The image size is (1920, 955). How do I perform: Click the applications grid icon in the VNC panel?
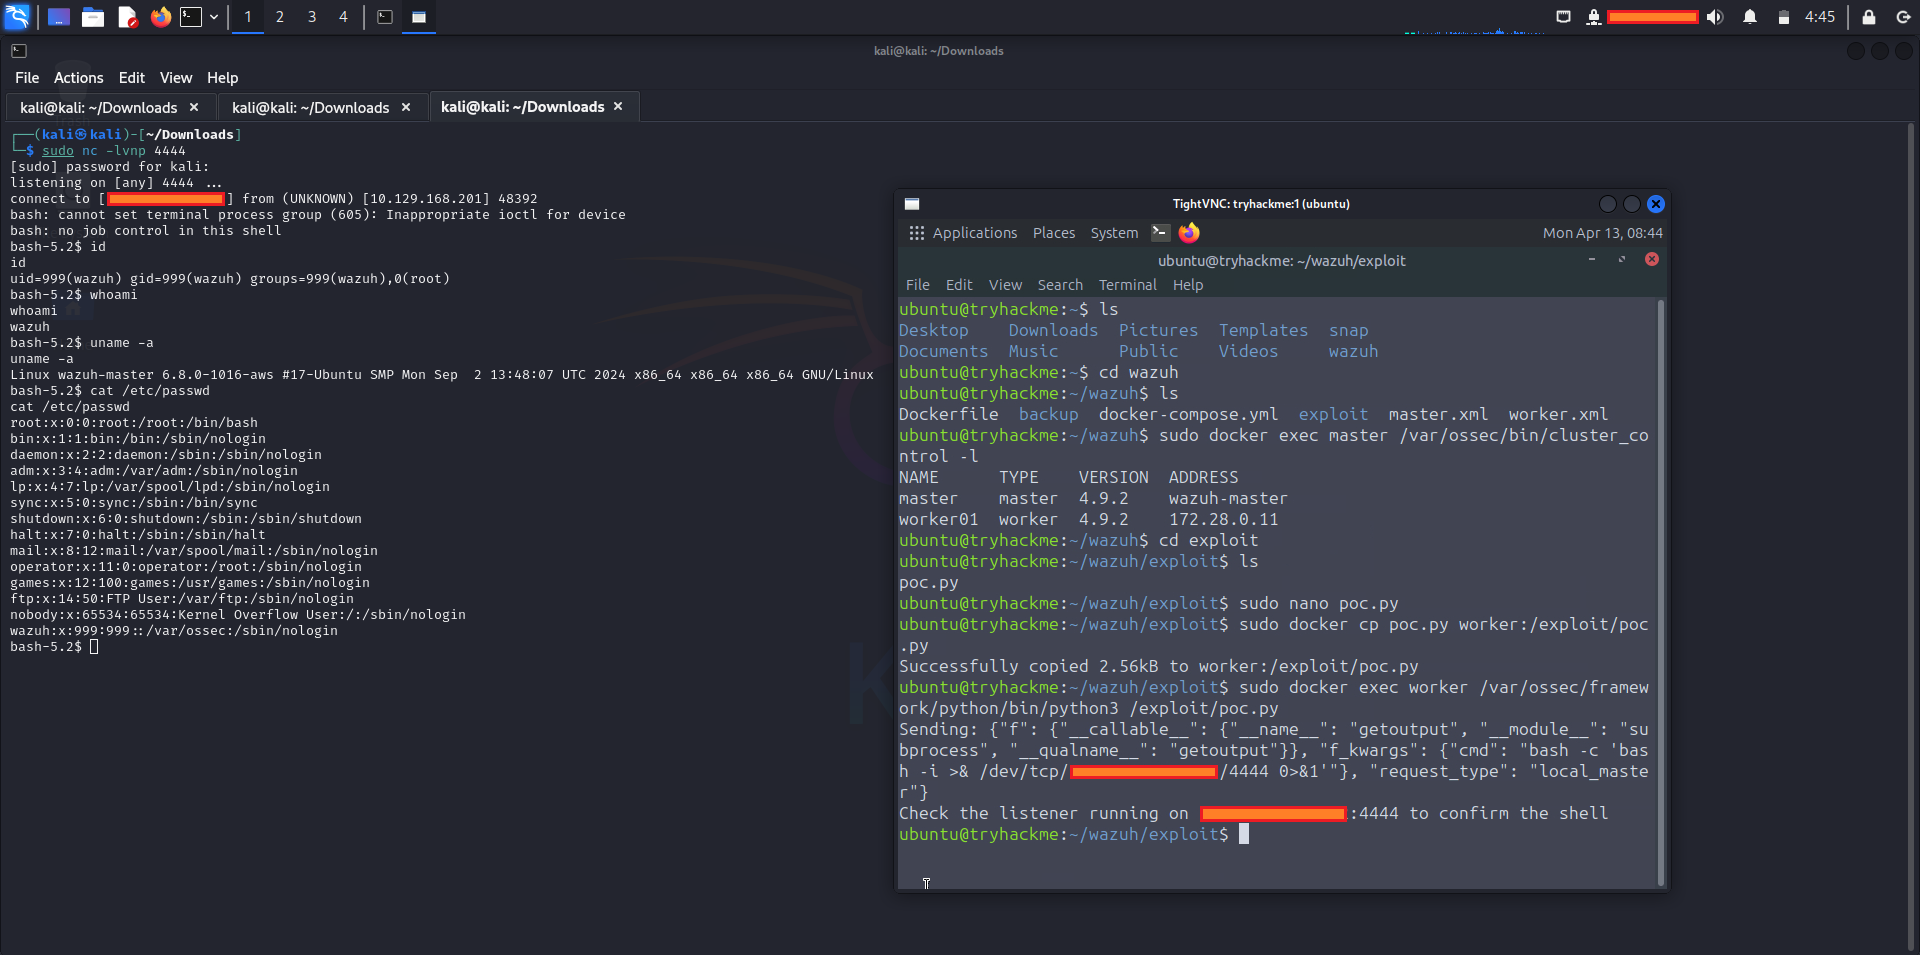click(916, 232)
